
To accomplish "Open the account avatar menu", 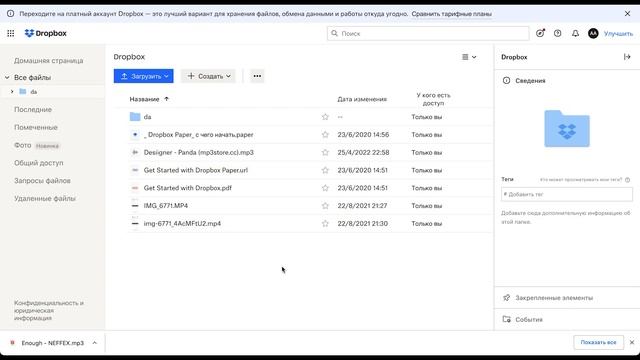I will pos(593,33).
